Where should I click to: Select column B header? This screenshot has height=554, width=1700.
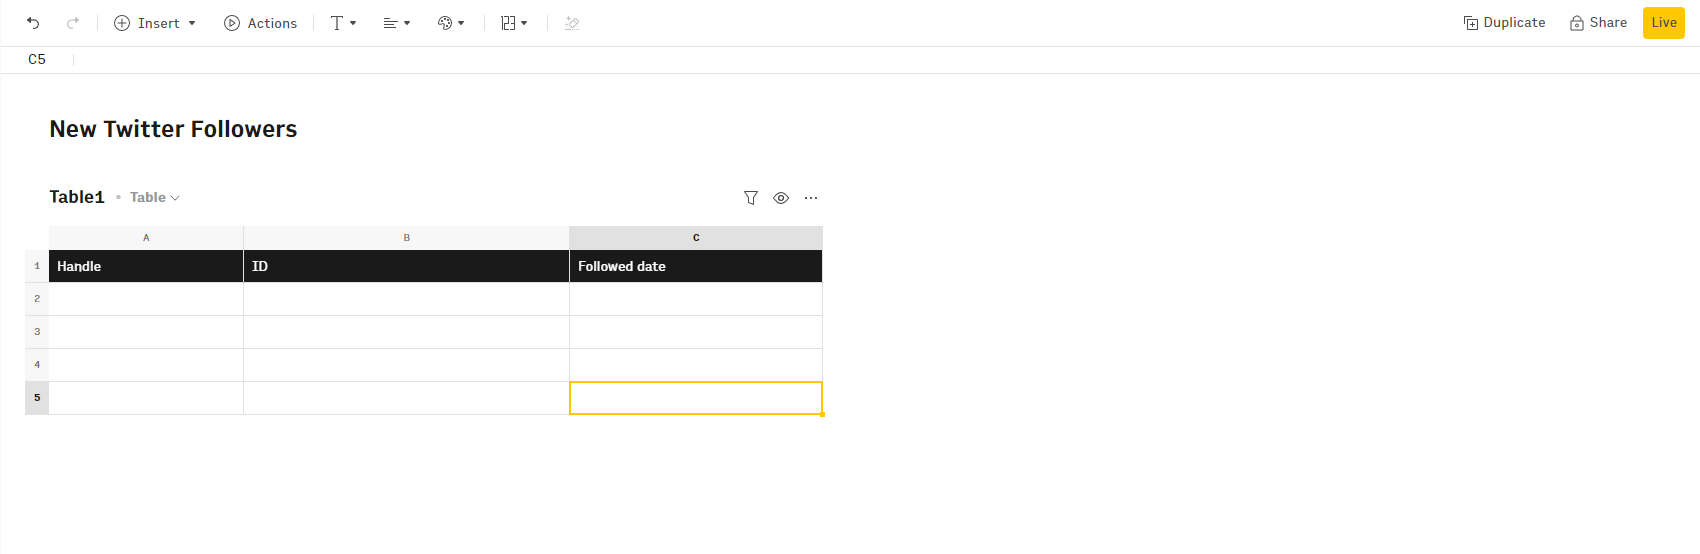pos(407,238)
